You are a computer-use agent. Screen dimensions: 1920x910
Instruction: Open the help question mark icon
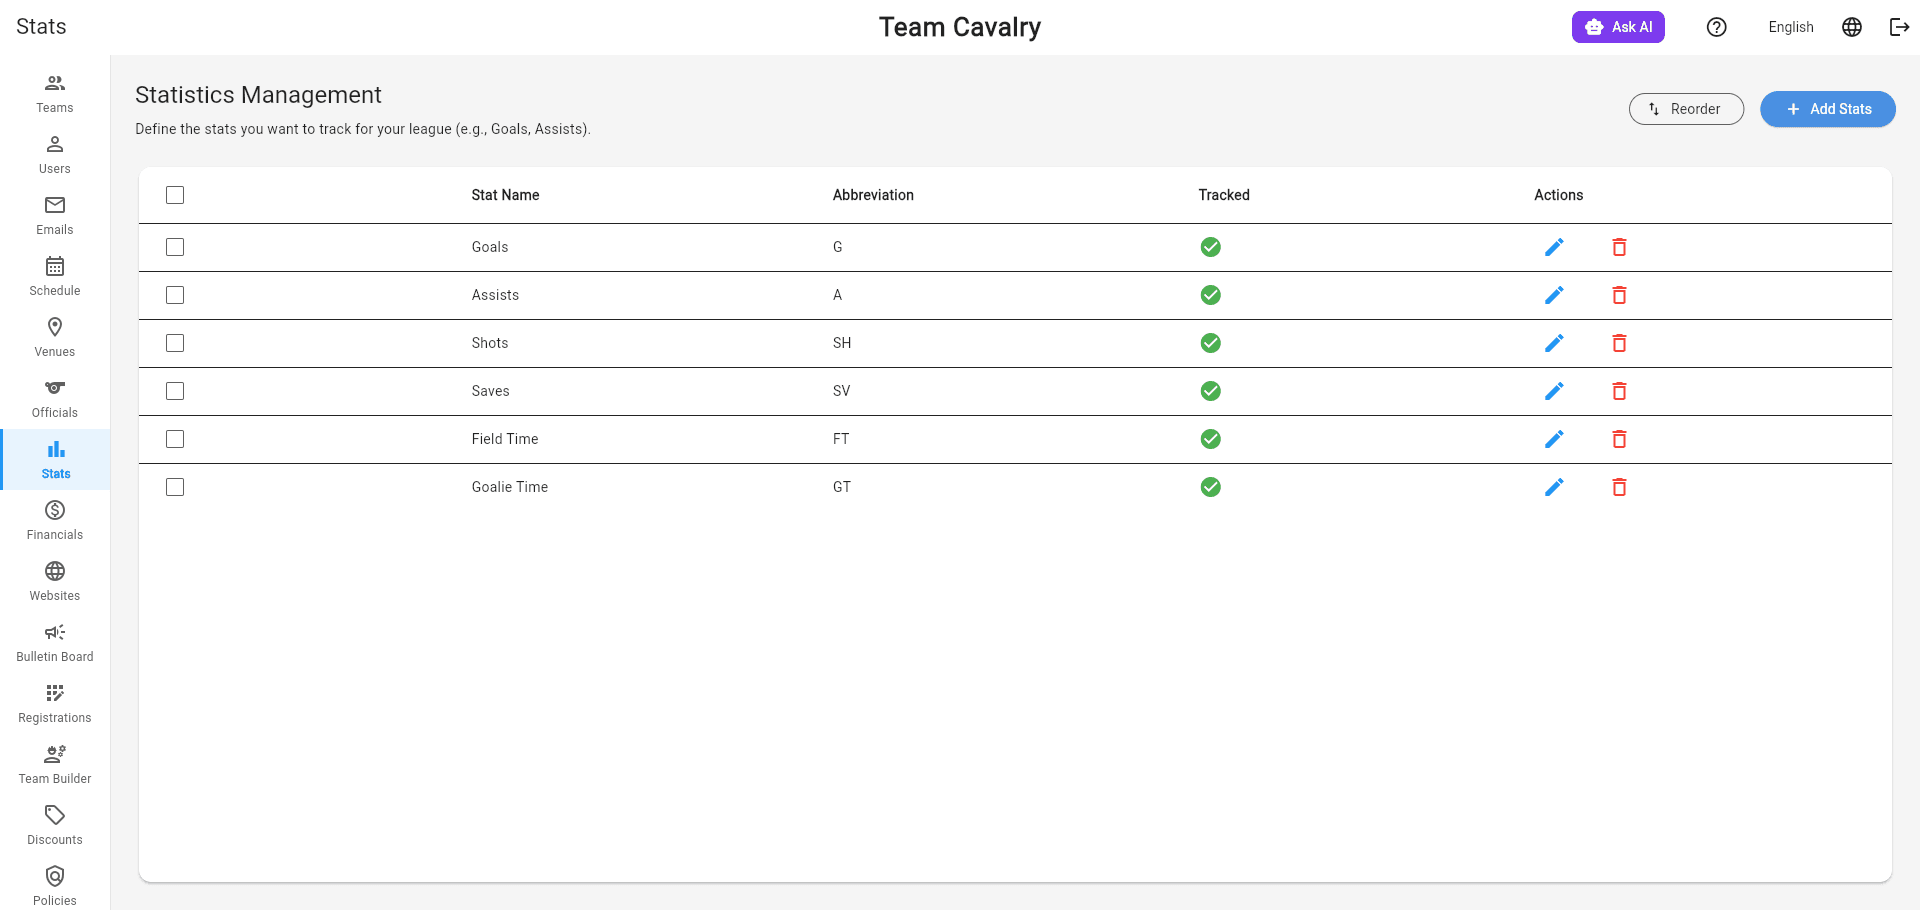click(x=1717, y=27)
